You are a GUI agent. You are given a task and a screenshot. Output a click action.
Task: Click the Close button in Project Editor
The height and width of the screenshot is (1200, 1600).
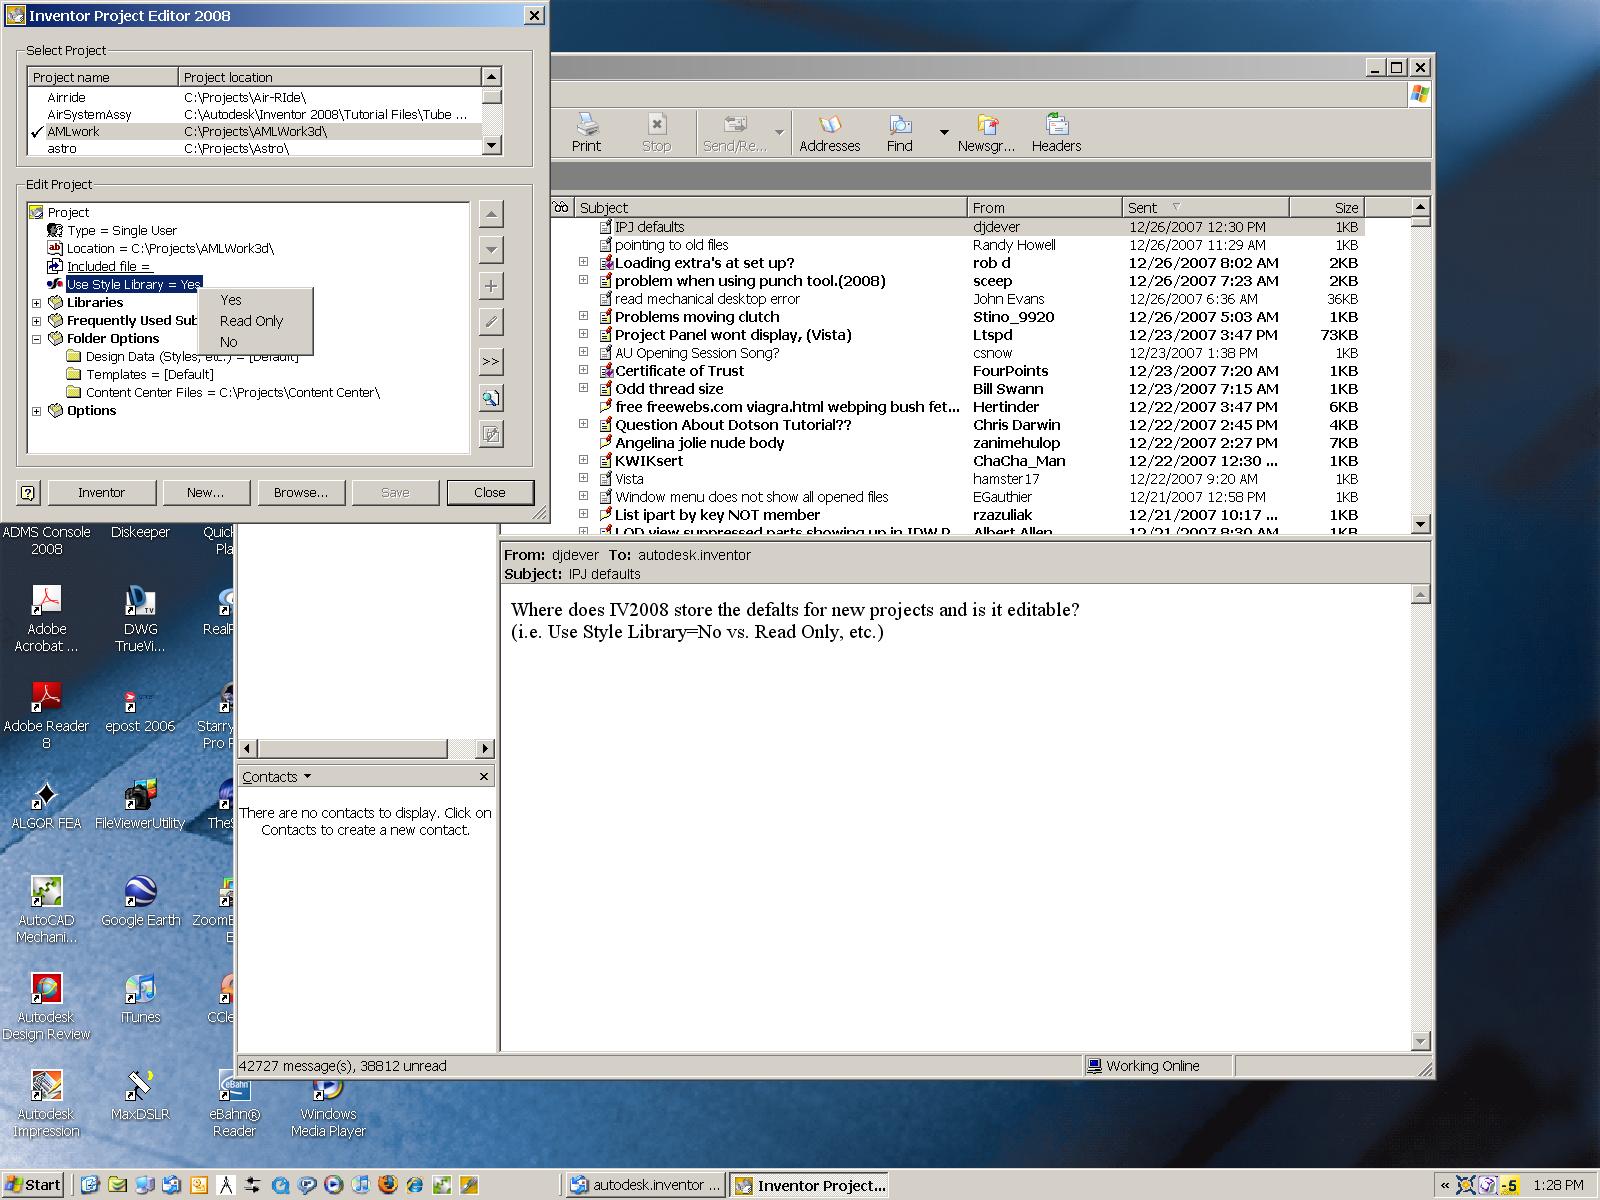pos(490,492)
